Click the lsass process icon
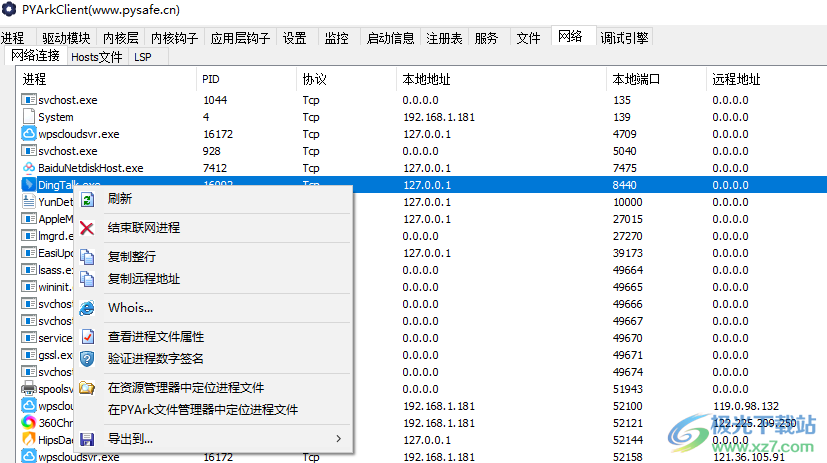Screen dimensions: 827x463 click(28, 269)
